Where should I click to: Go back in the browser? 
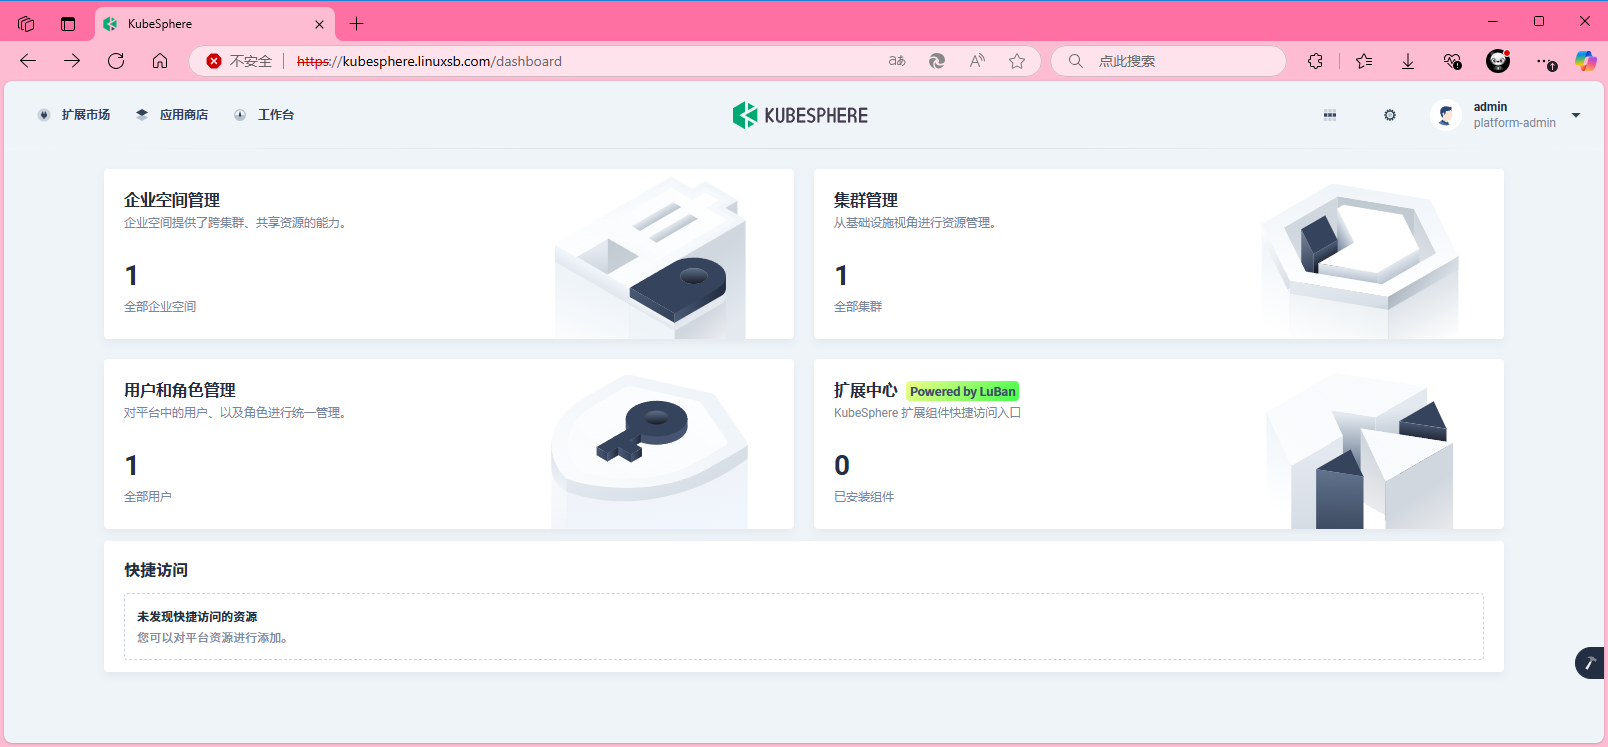pos(28,61)
